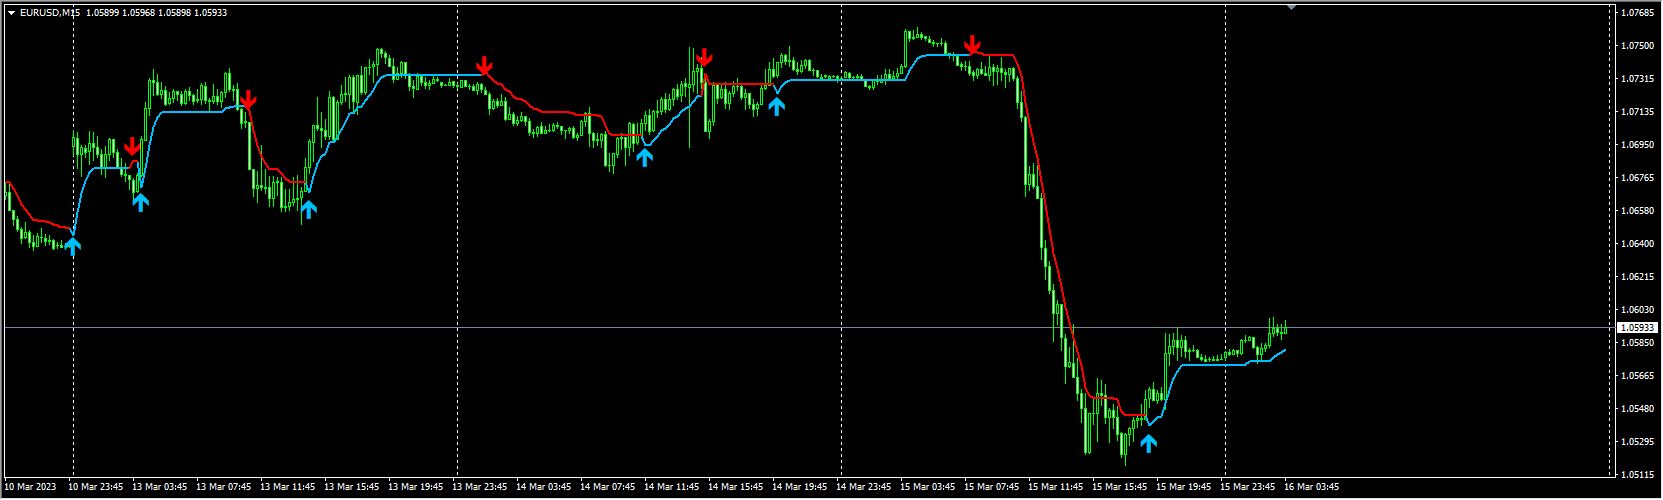Viewport: 1663px width, 500px height.
Task: Click the 15 Mar 03:45 time label
Action: coord(928,487)
